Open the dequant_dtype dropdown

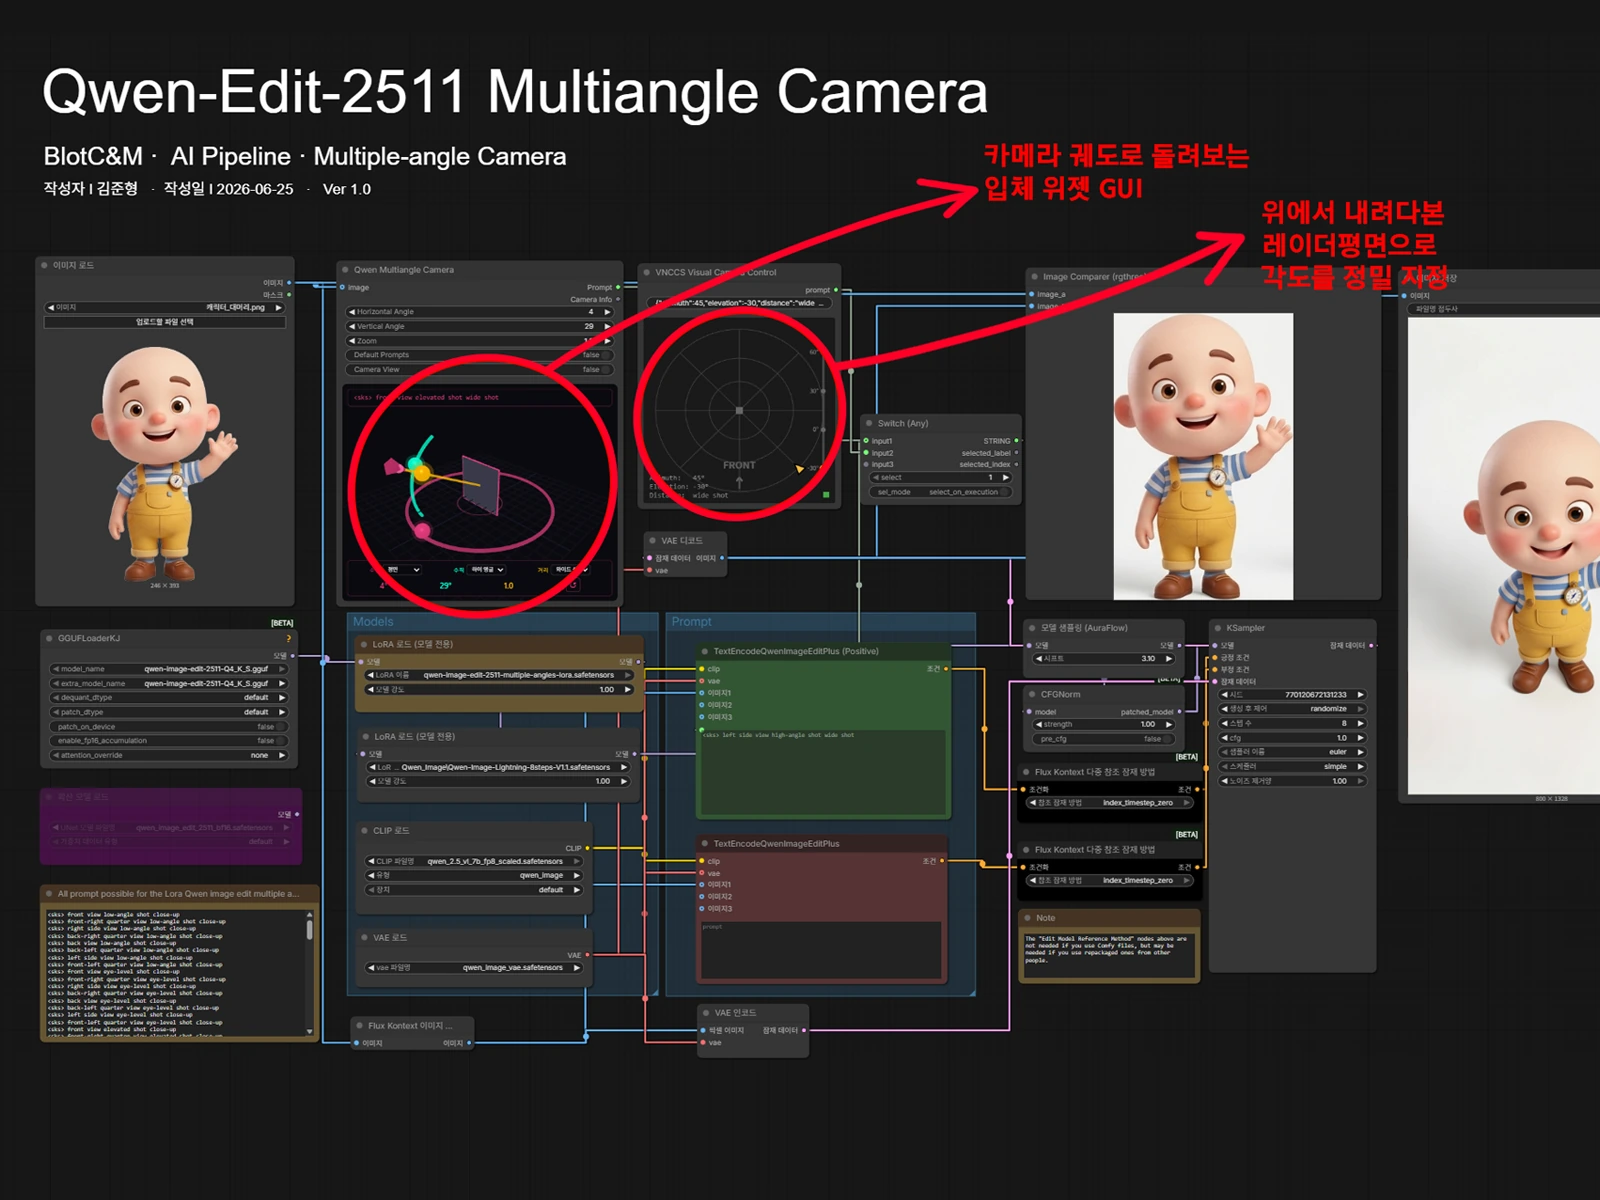coord(169,698)
